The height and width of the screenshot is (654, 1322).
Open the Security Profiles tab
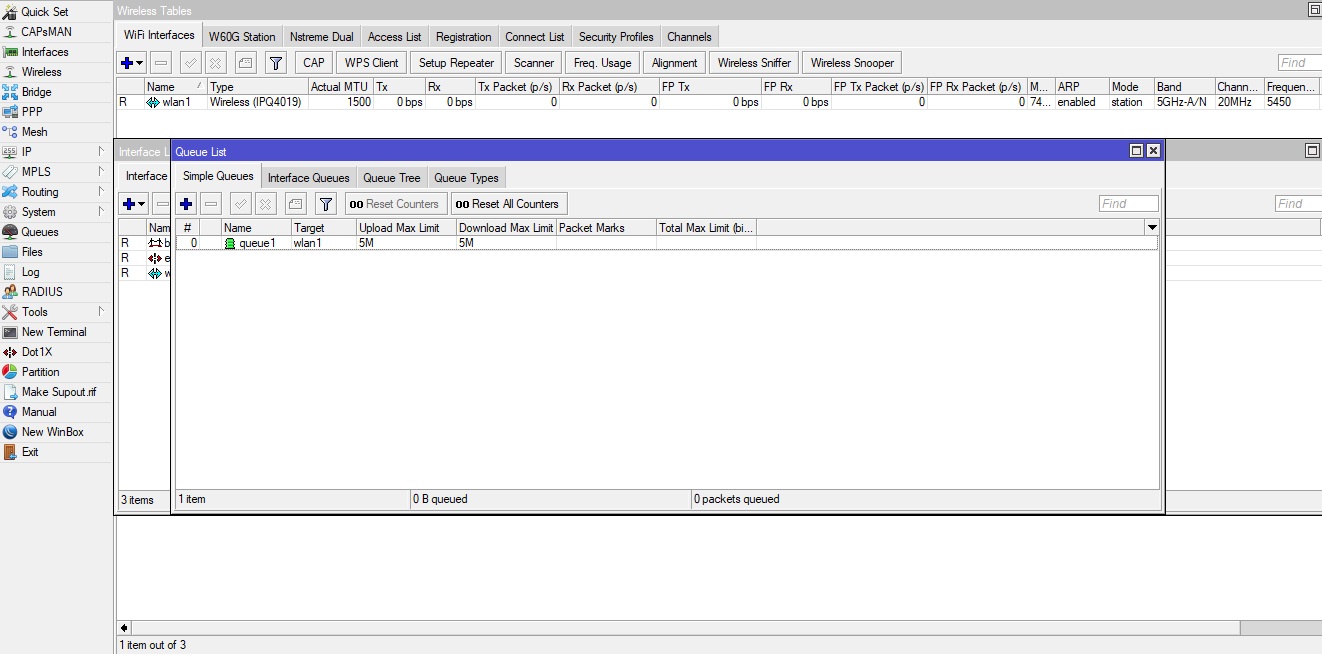[616, 37]
